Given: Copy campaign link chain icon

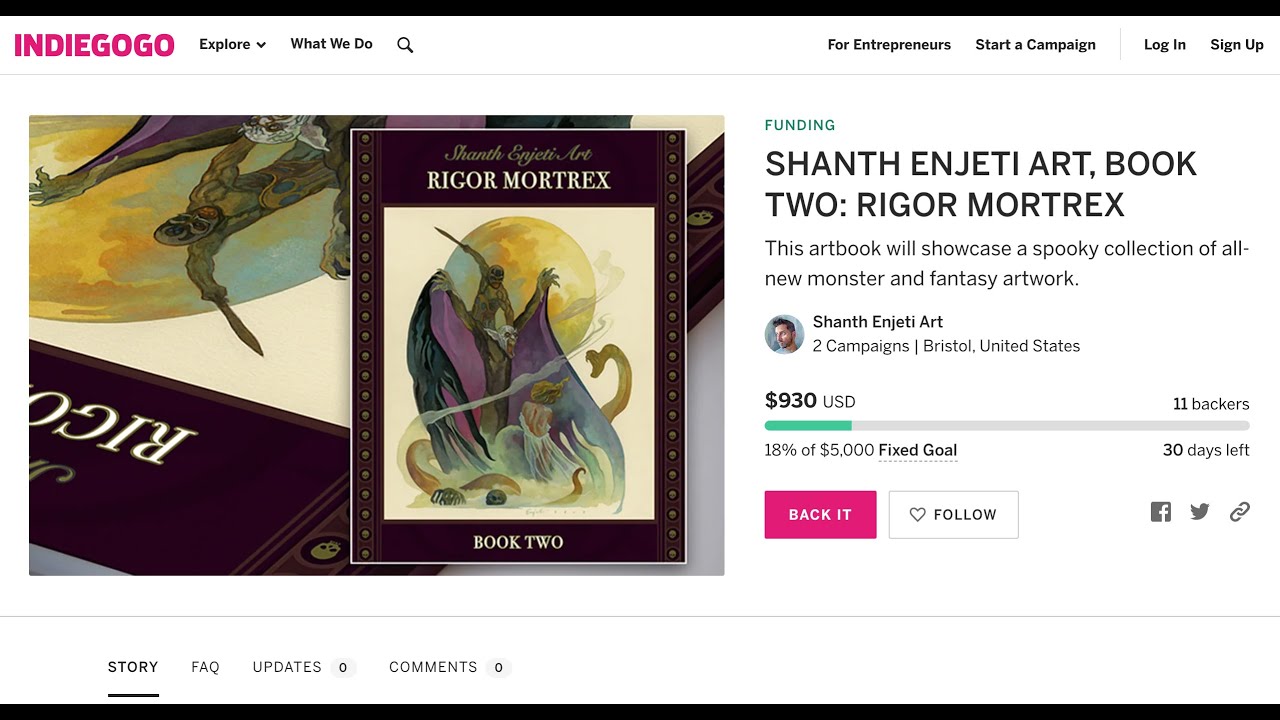Looking at the screenshot, I should tap(1240, 512).
